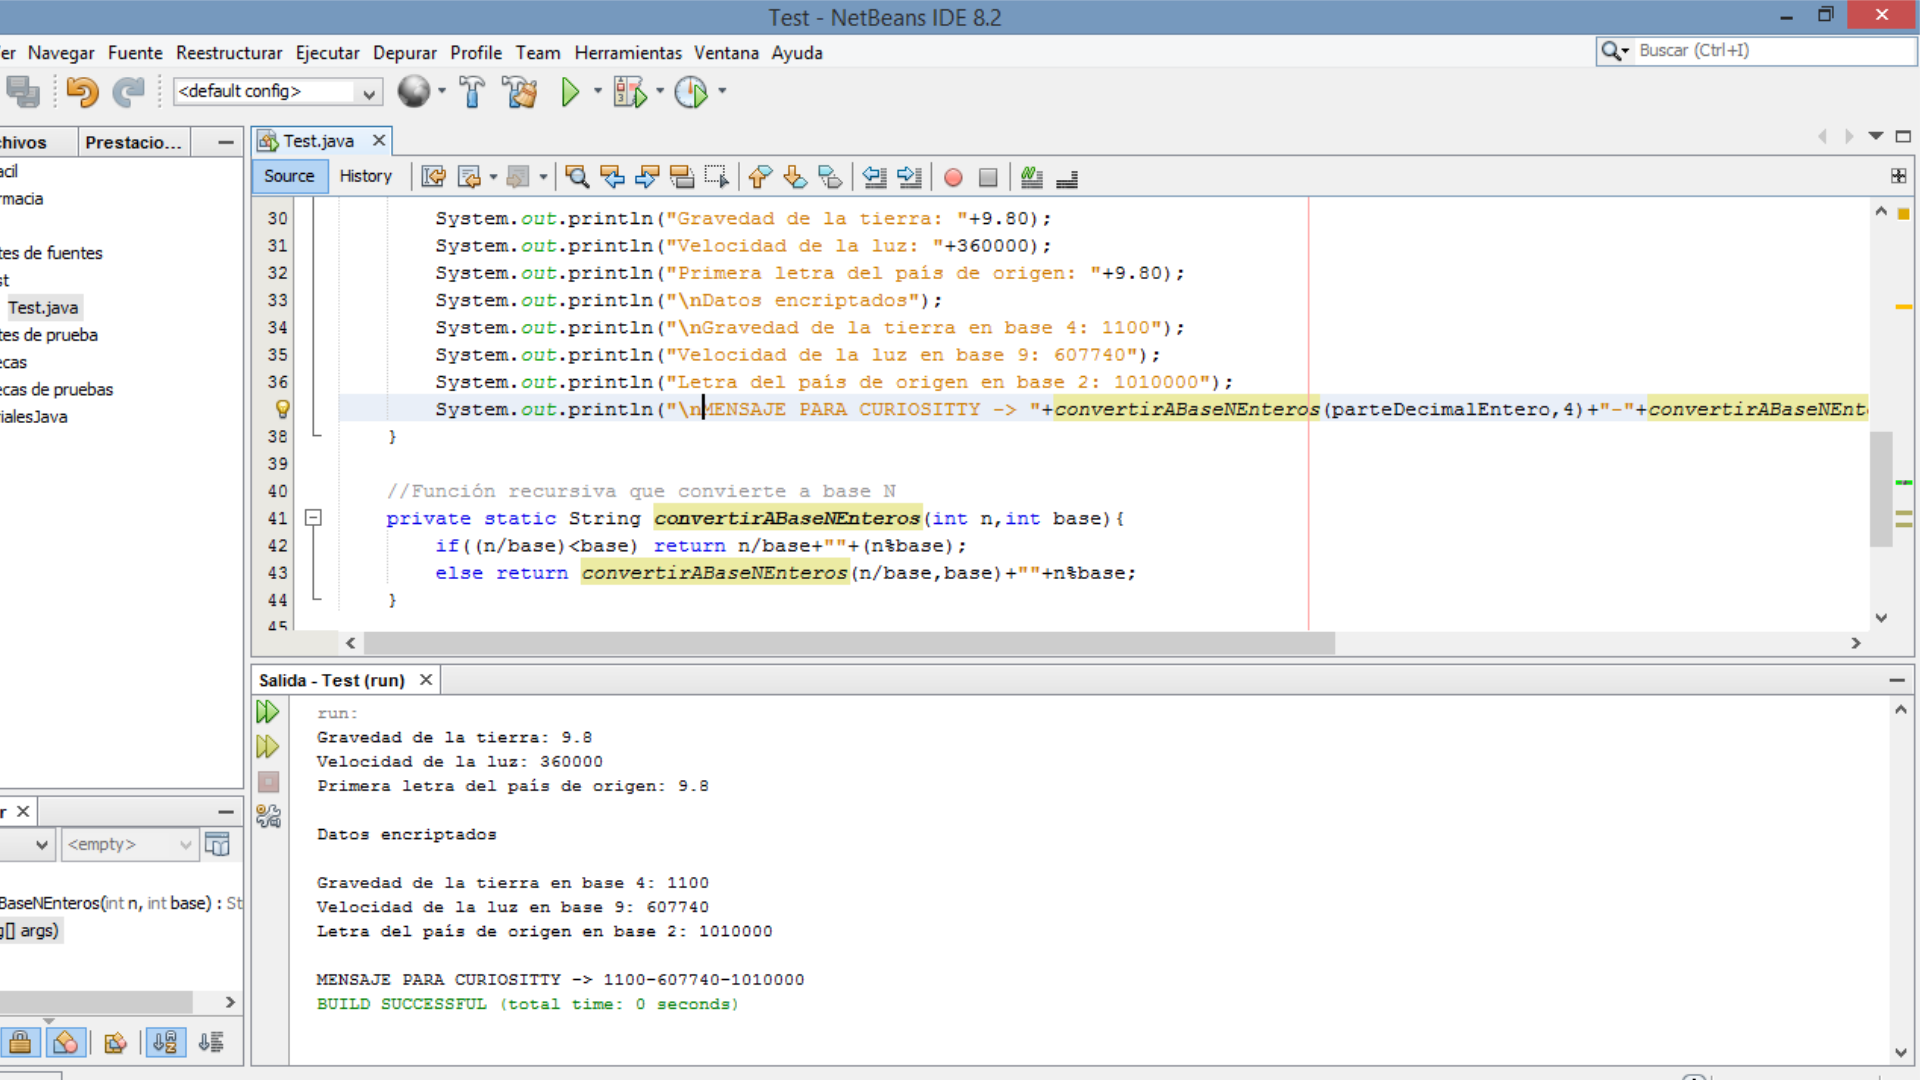Click the Build Project icon
The width and height of the screenshot is (1920, 1080).
click(471, 90)
